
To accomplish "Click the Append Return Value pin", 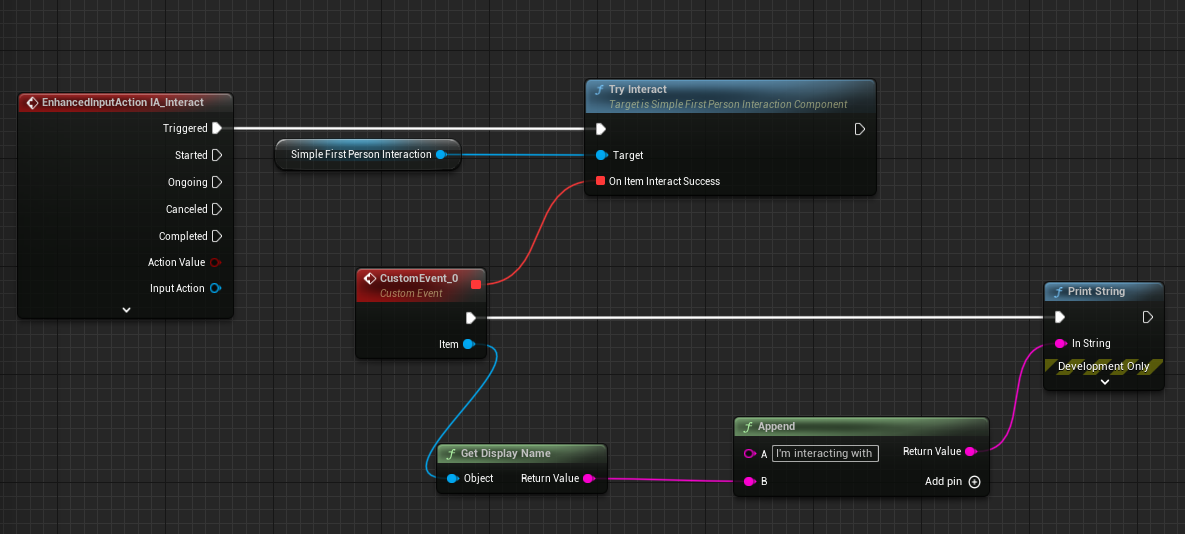I will tap(970, 451).
